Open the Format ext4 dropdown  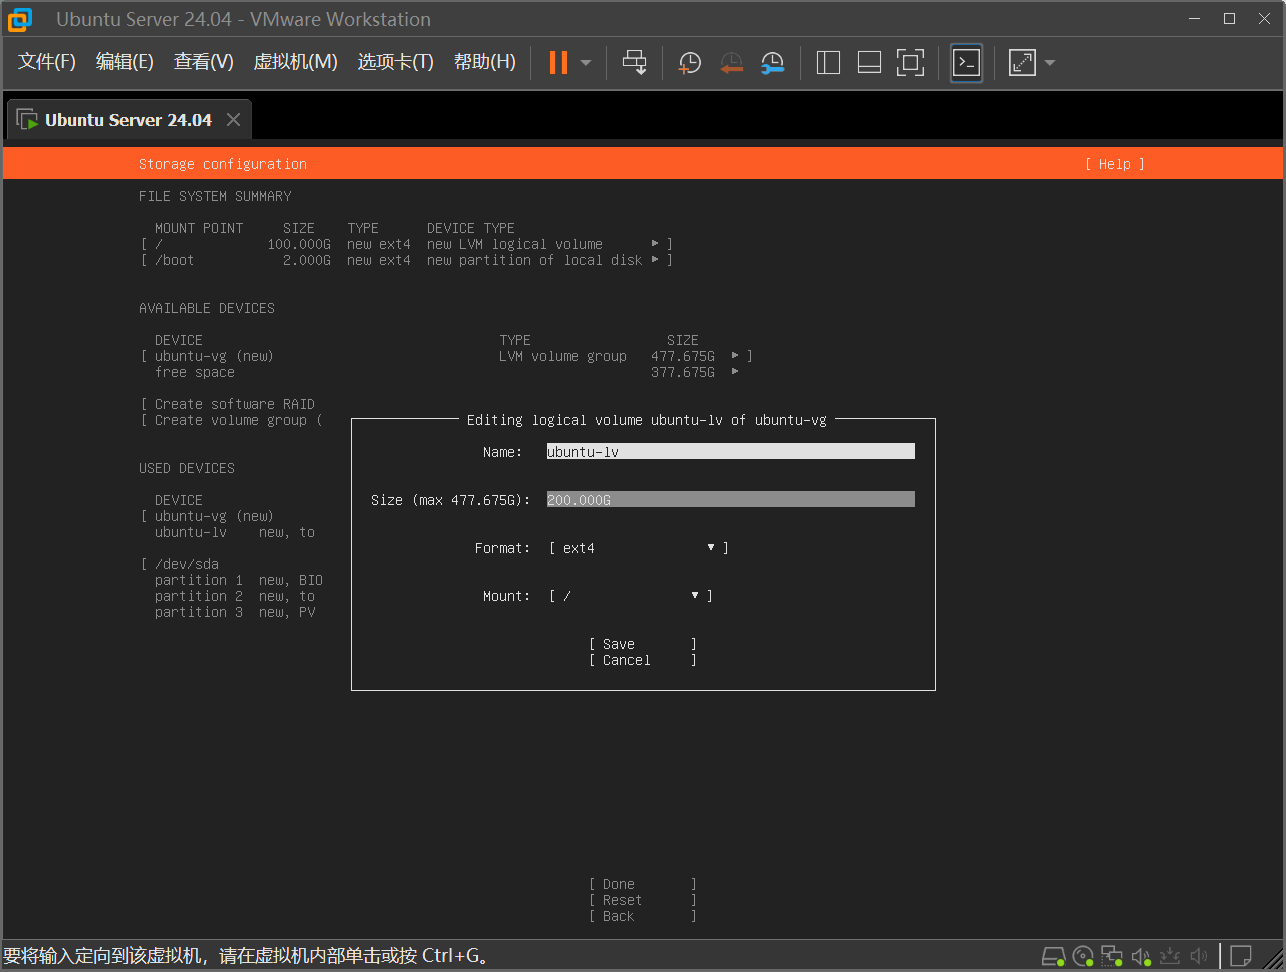point(639,548)
